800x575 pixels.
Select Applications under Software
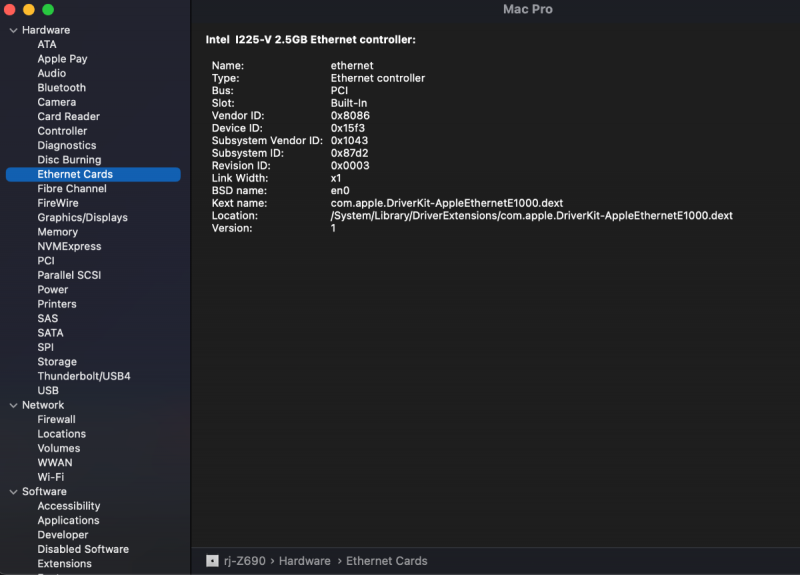click(x=68, y=520)
